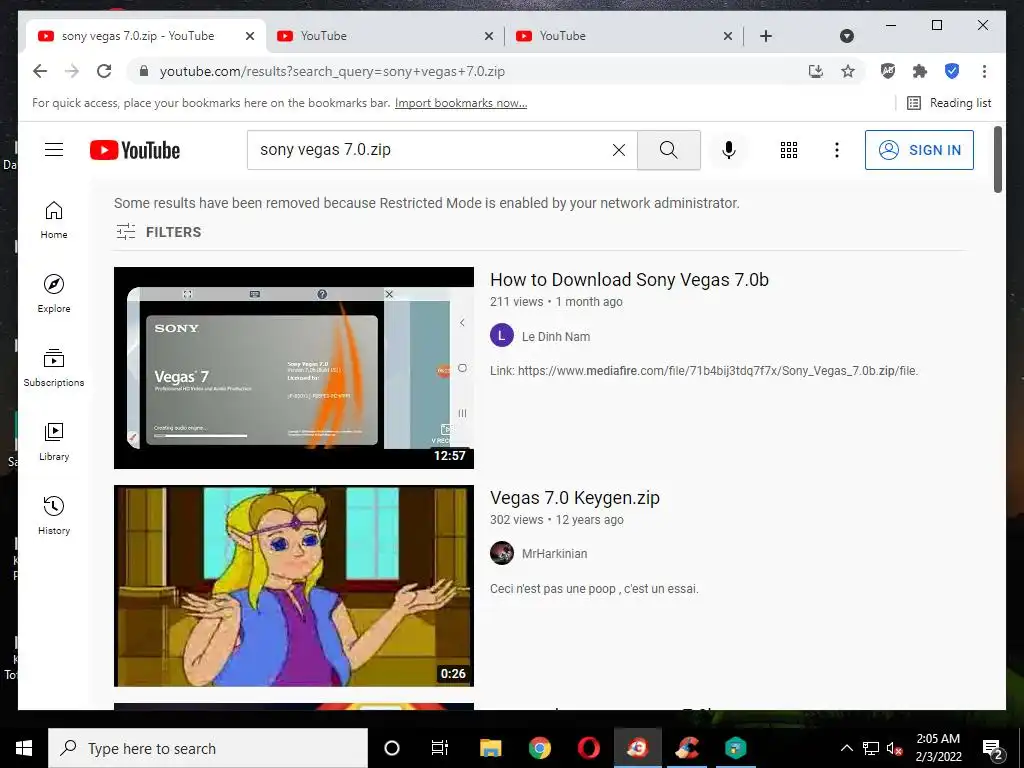
Task: Open a new tab with plus
Action: click(766, 36)
